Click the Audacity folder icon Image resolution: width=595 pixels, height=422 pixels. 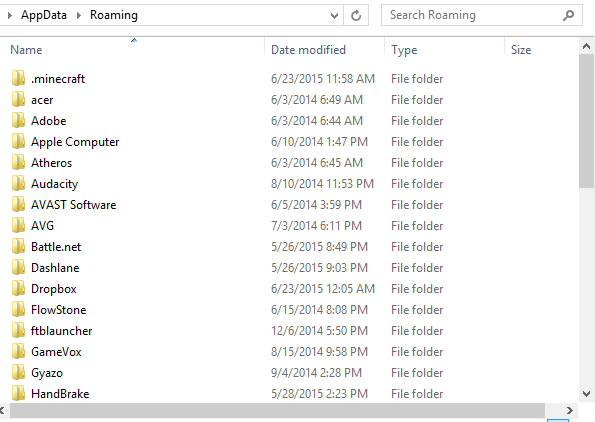(x=18, y=184)
